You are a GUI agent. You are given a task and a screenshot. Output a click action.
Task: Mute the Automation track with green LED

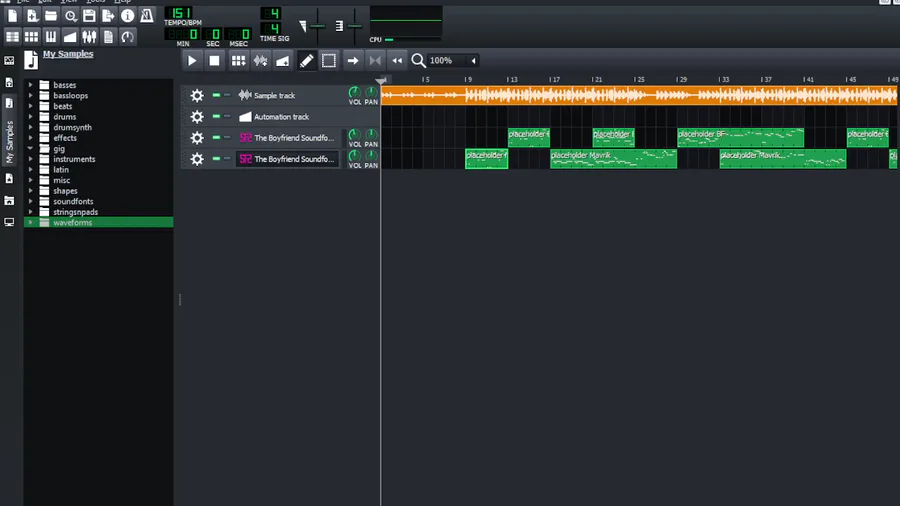(x=216, y=116)
